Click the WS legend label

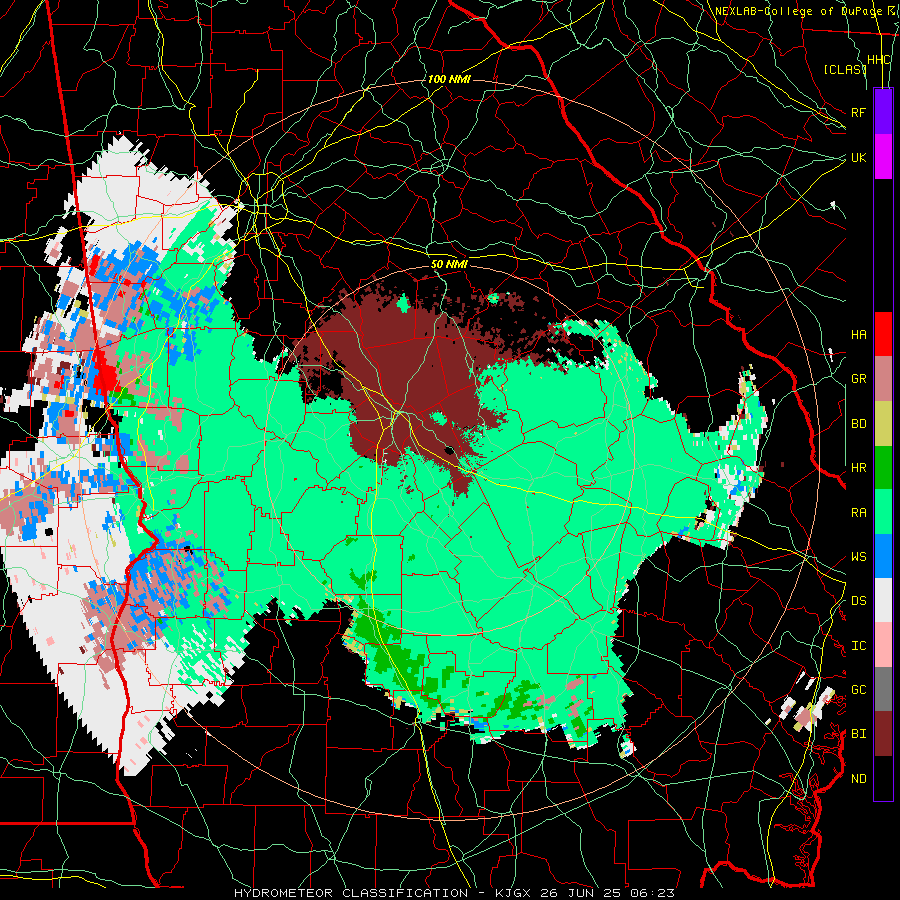click(x=858, y=557)
